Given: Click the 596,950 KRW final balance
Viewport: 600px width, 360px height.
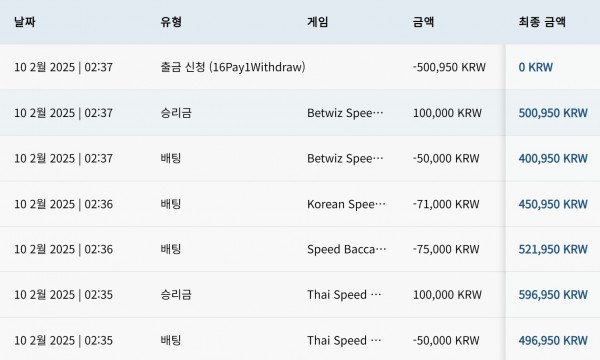Looking at the screenshot, I should (x=553, y=295).
